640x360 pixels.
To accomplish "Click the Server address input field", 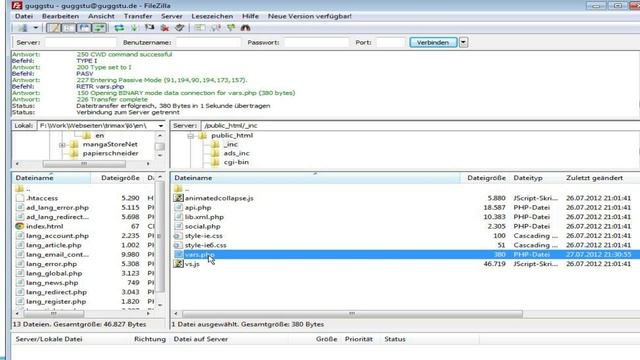I will pos(80,42).
